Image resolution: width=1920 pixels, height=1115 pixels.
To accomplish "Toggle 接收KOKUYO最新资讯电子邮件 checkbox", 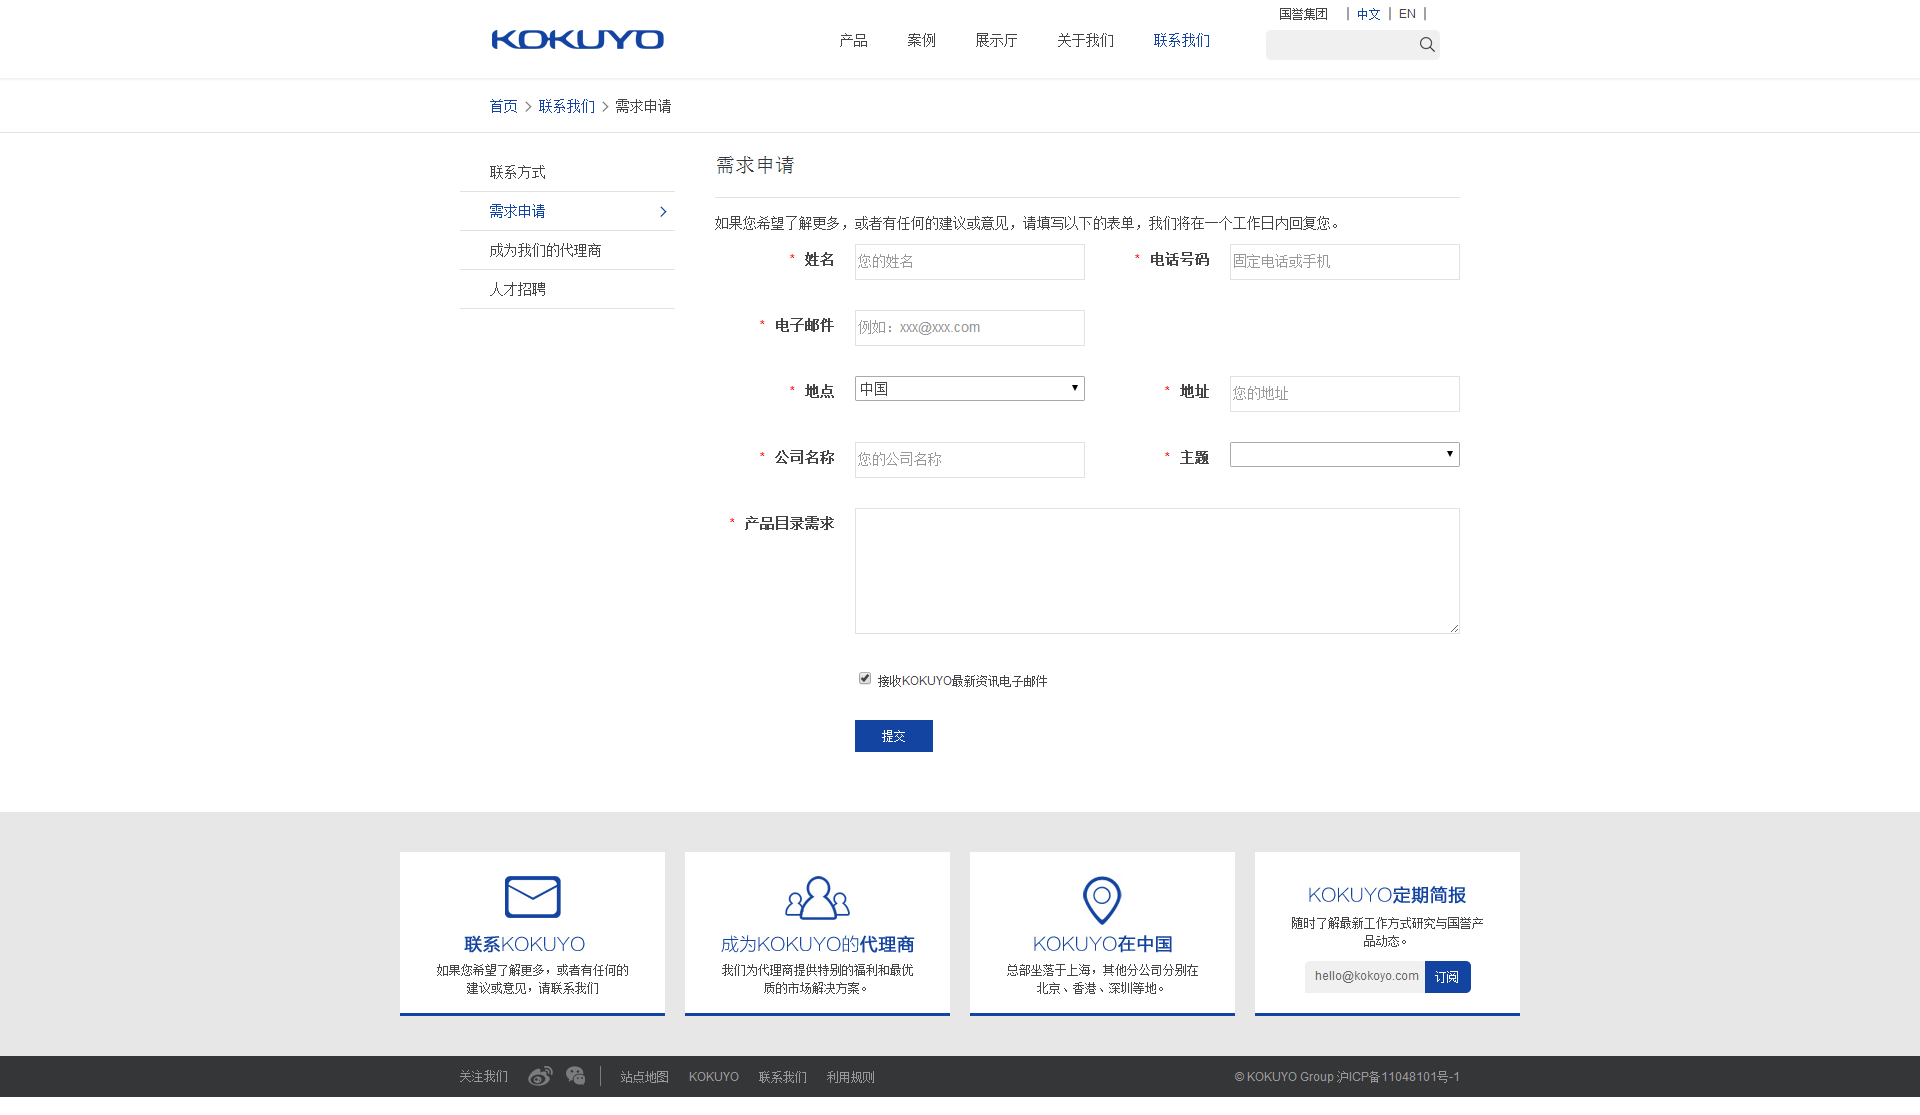I will click(x=865, y=679).
